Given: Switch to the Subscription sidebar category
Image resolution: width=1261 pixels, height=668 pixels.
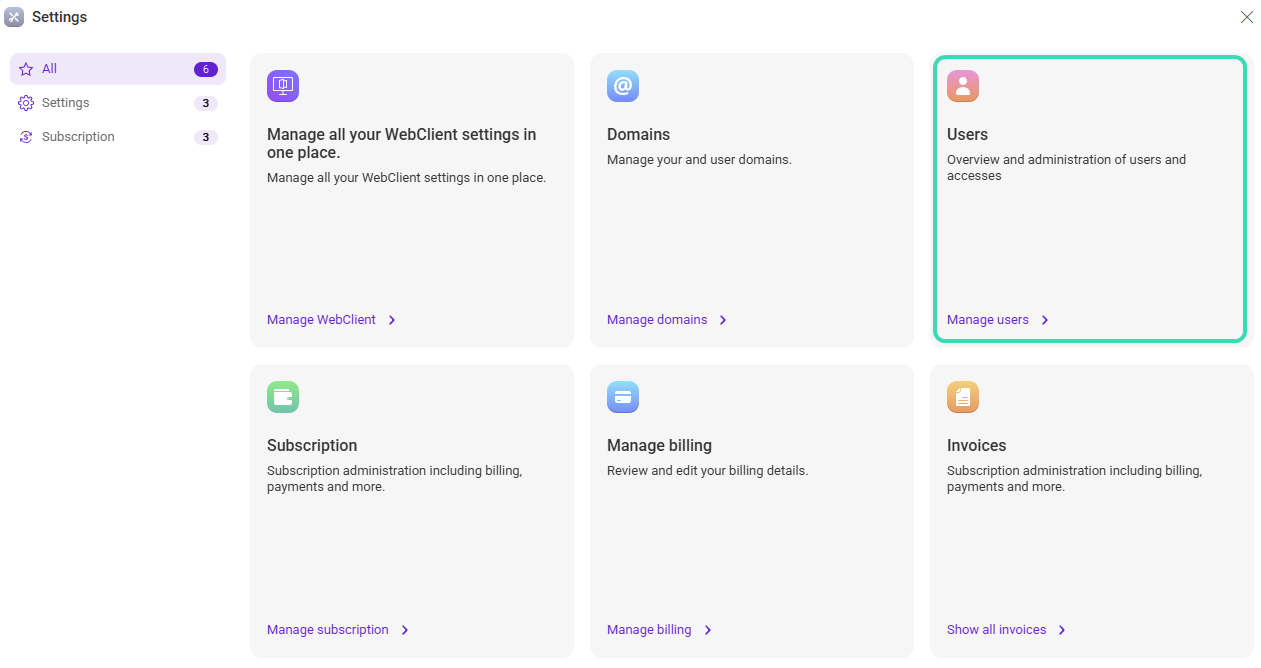Looking at the screenshot, I should click(x=78, y=137).
